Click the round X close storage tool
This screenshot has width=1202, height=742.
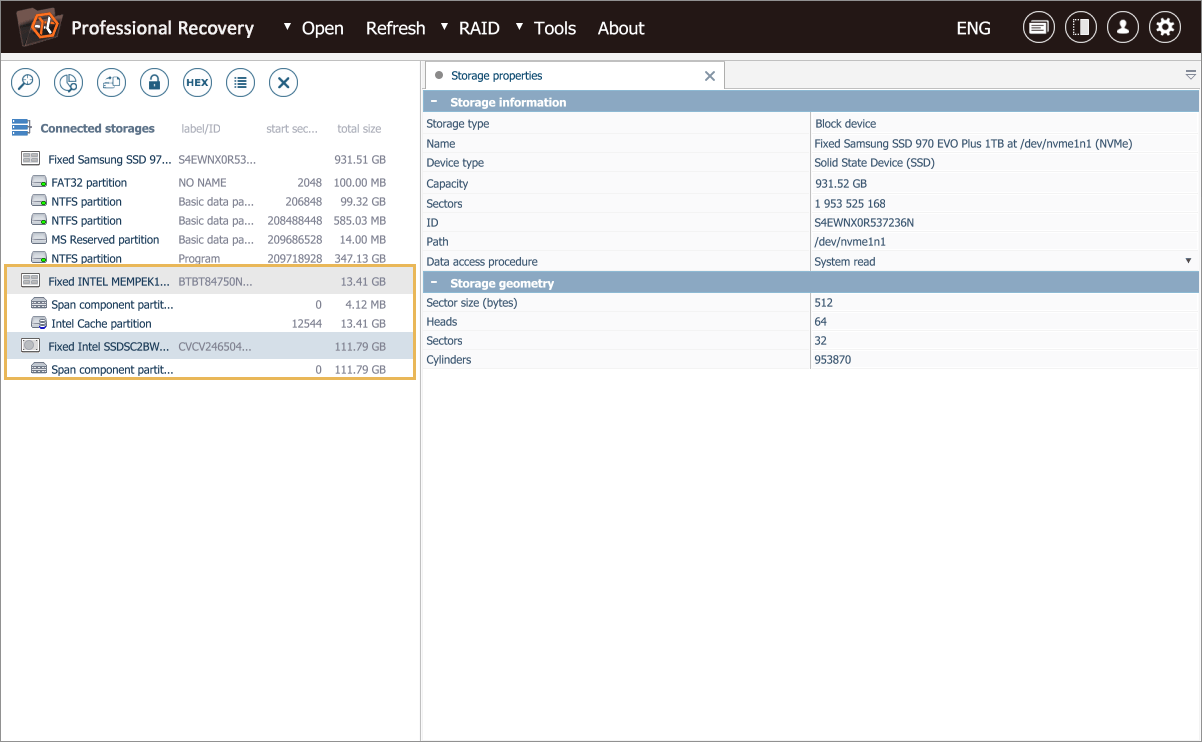[283, 83]
